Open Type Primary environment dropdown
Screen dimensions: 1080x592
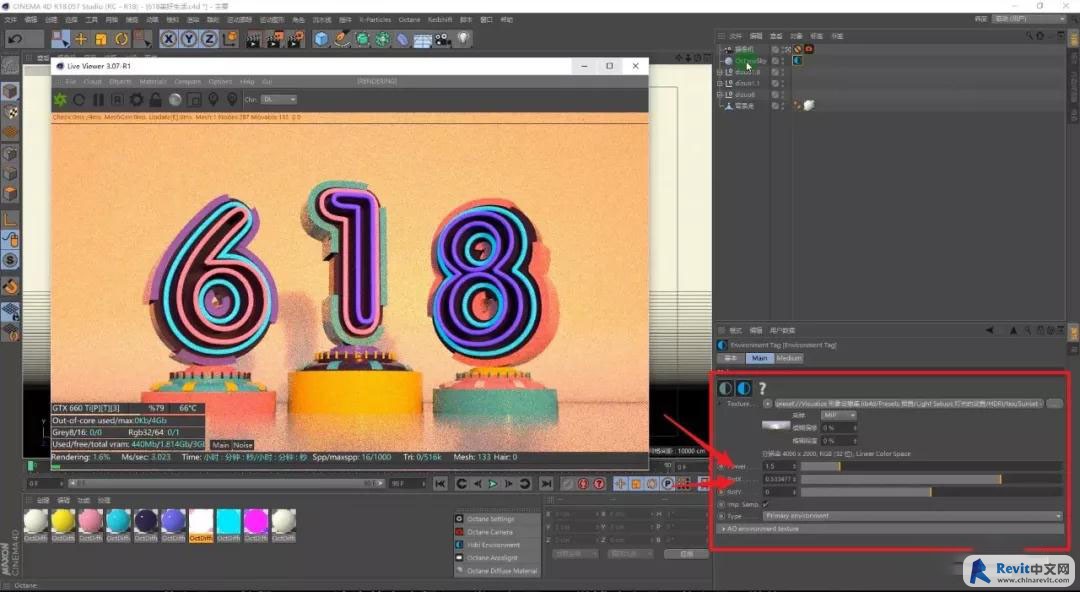tap(913, 516)
